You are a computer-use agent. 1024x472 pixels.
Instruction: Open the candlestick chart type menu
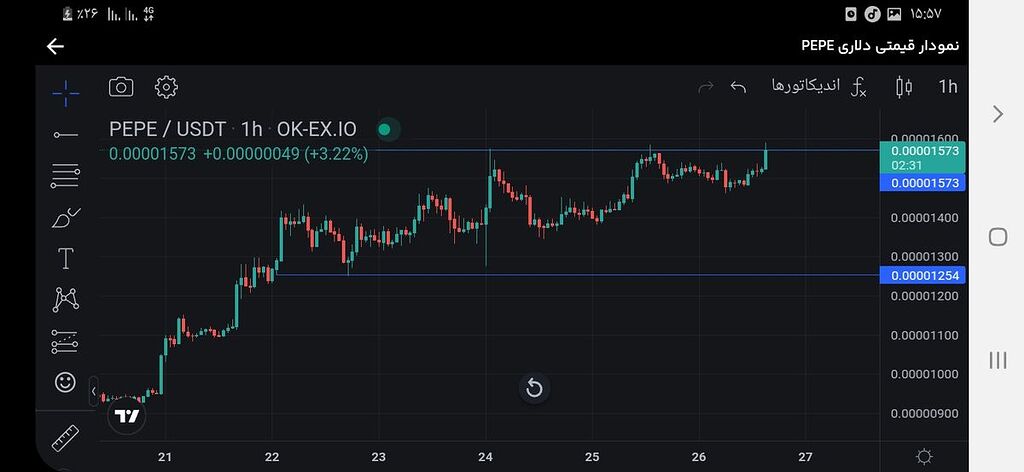coord(904,87)
